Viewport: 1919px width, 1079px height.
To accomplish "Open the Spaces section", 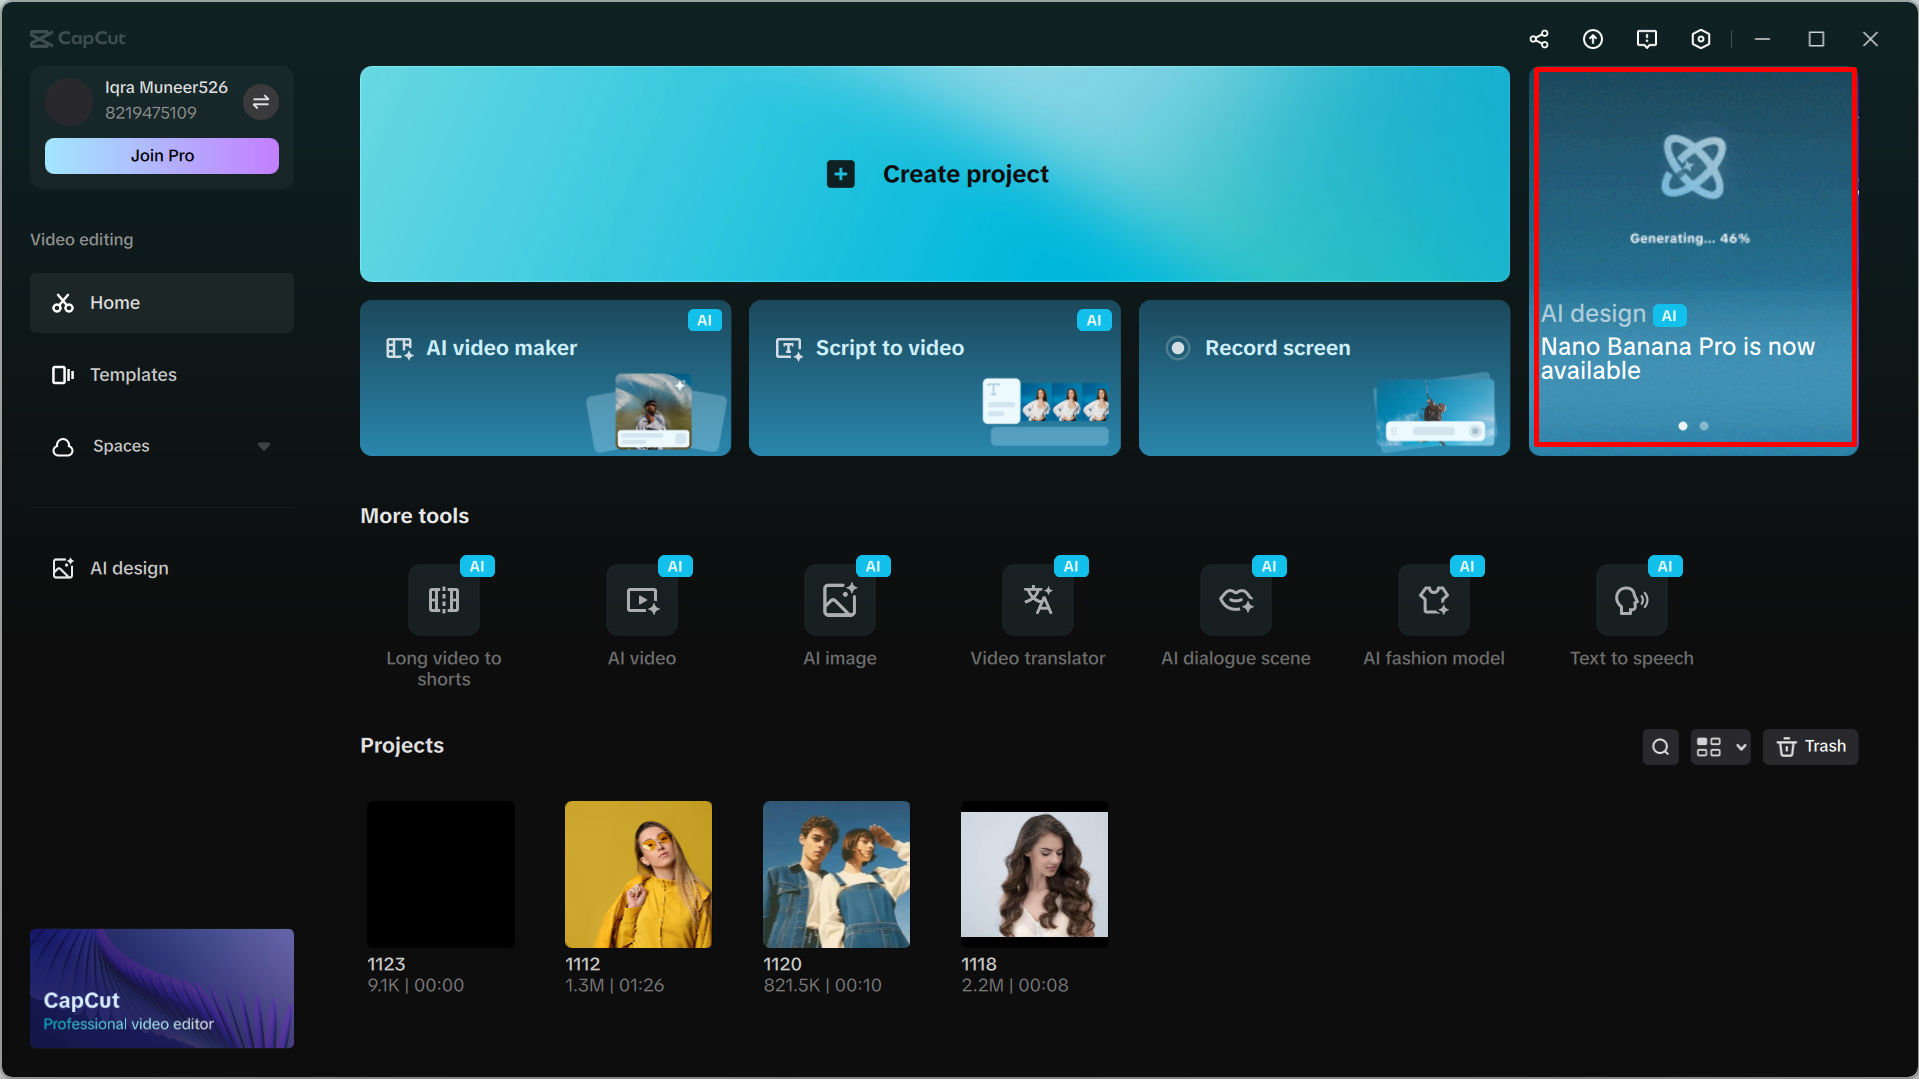I will (x=162, y=447).
